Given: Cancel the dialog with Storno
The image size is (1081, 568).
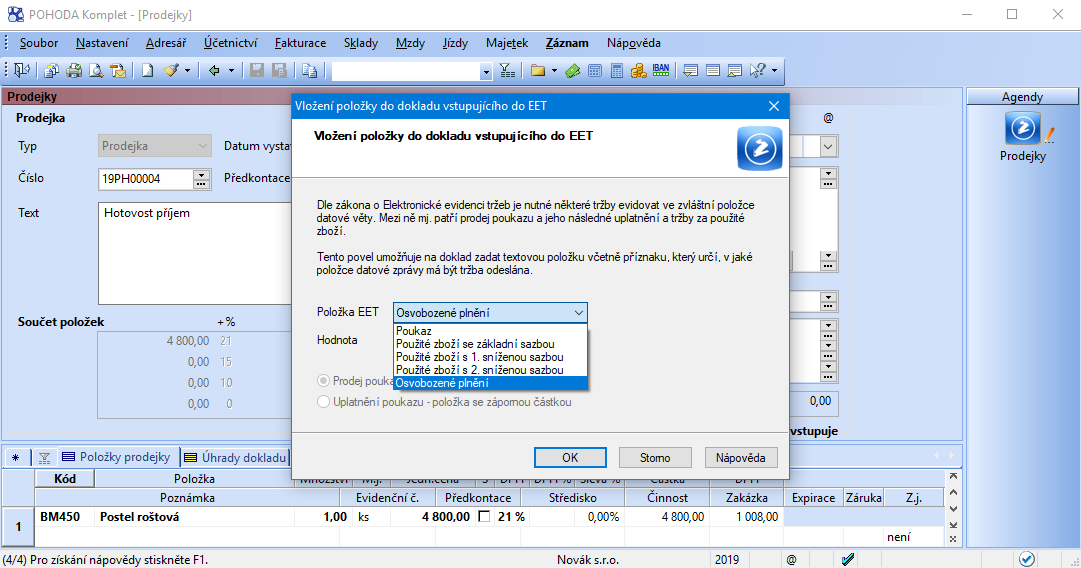Looking at the screenshot, I should (655, 458).
